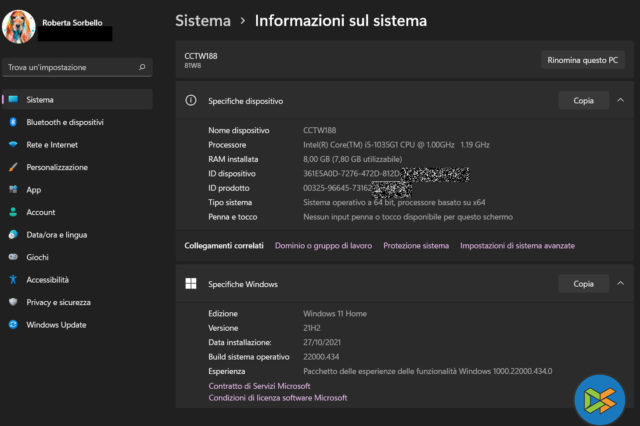
Task: Click the Privacy e sicurezza shield icon
Action: [x=13, y=302]
